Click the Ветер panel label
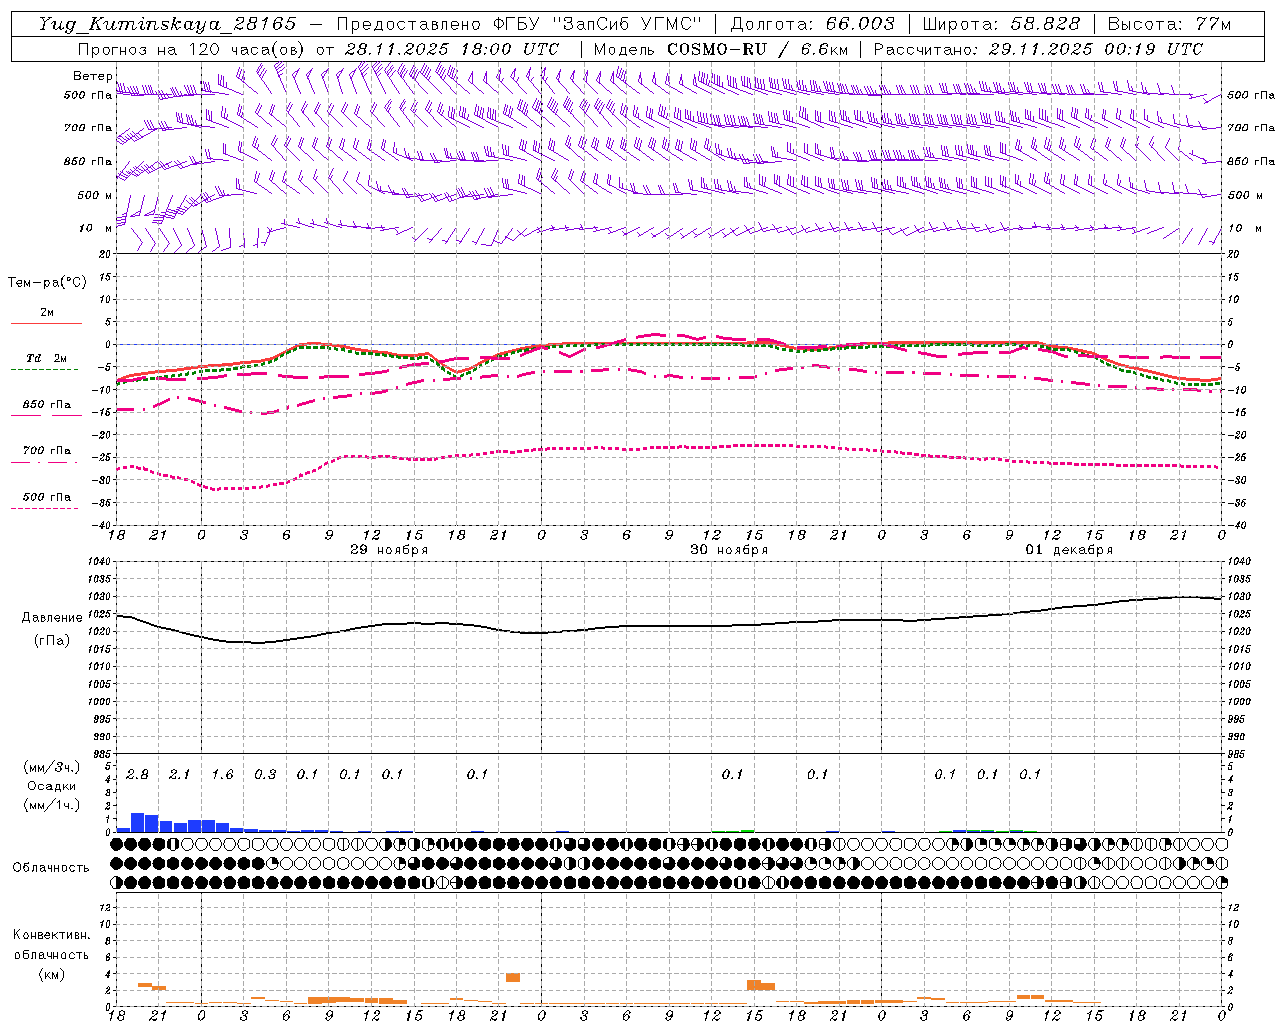Image resolution: width=1280 pixels, height=1024 pixels. tap(92, 76)
